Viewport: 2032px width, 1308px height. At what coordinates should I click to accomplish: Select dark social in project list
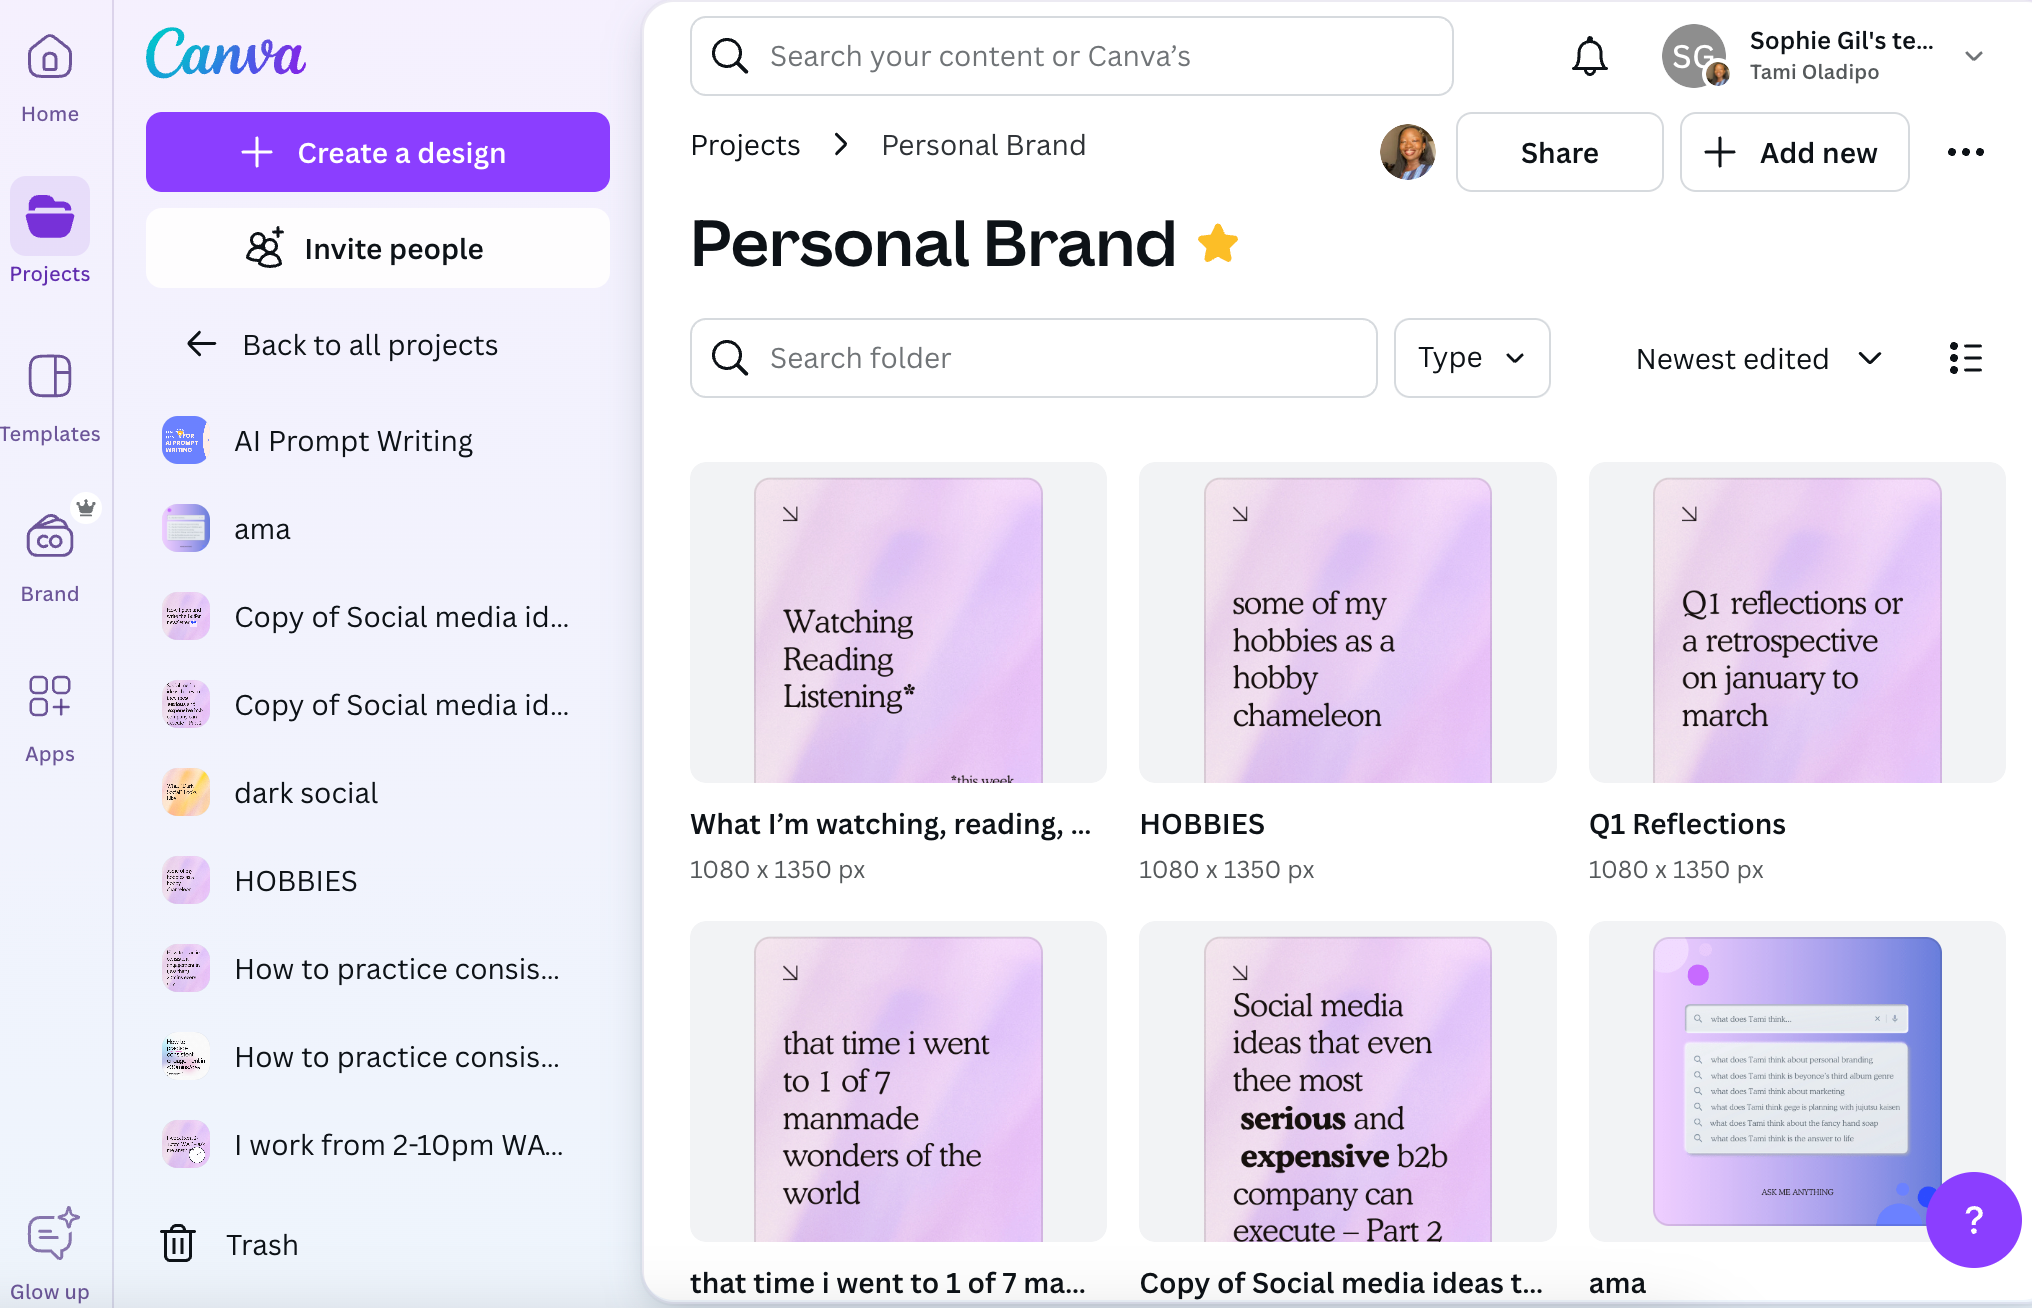(x=305, y=792)
